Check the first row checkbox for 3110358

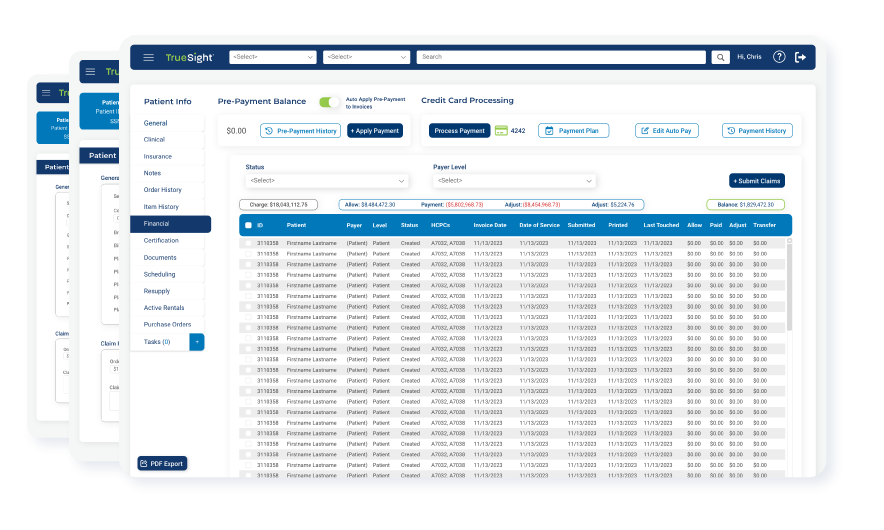click(x=248, y=243)
